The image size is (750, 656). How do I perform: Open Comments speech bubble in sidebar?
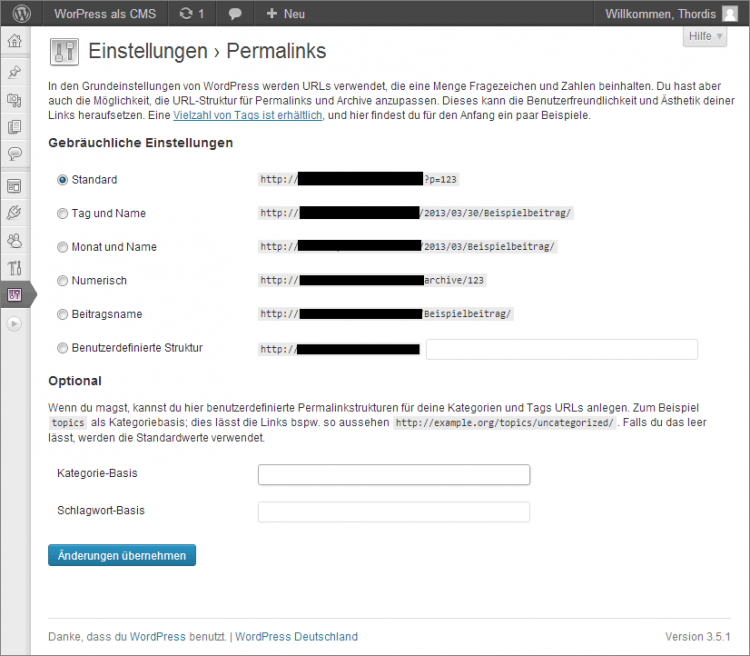[14, 154]
